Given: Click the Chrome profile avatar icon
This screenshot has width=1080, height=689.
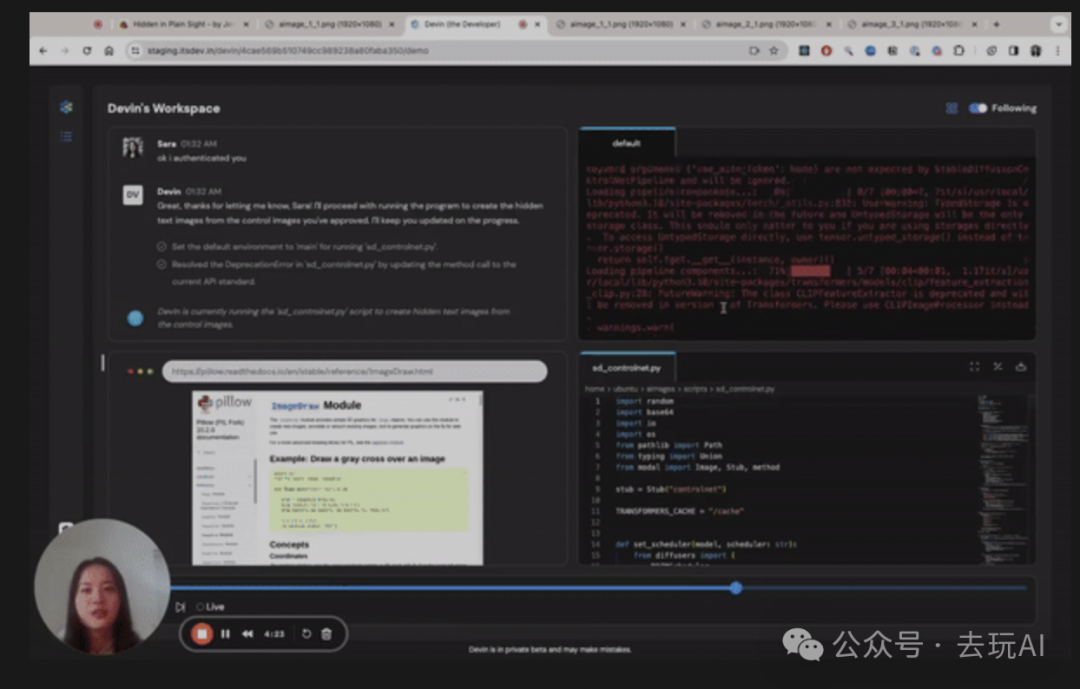Looking at the screenshot, I should 1036,50.
